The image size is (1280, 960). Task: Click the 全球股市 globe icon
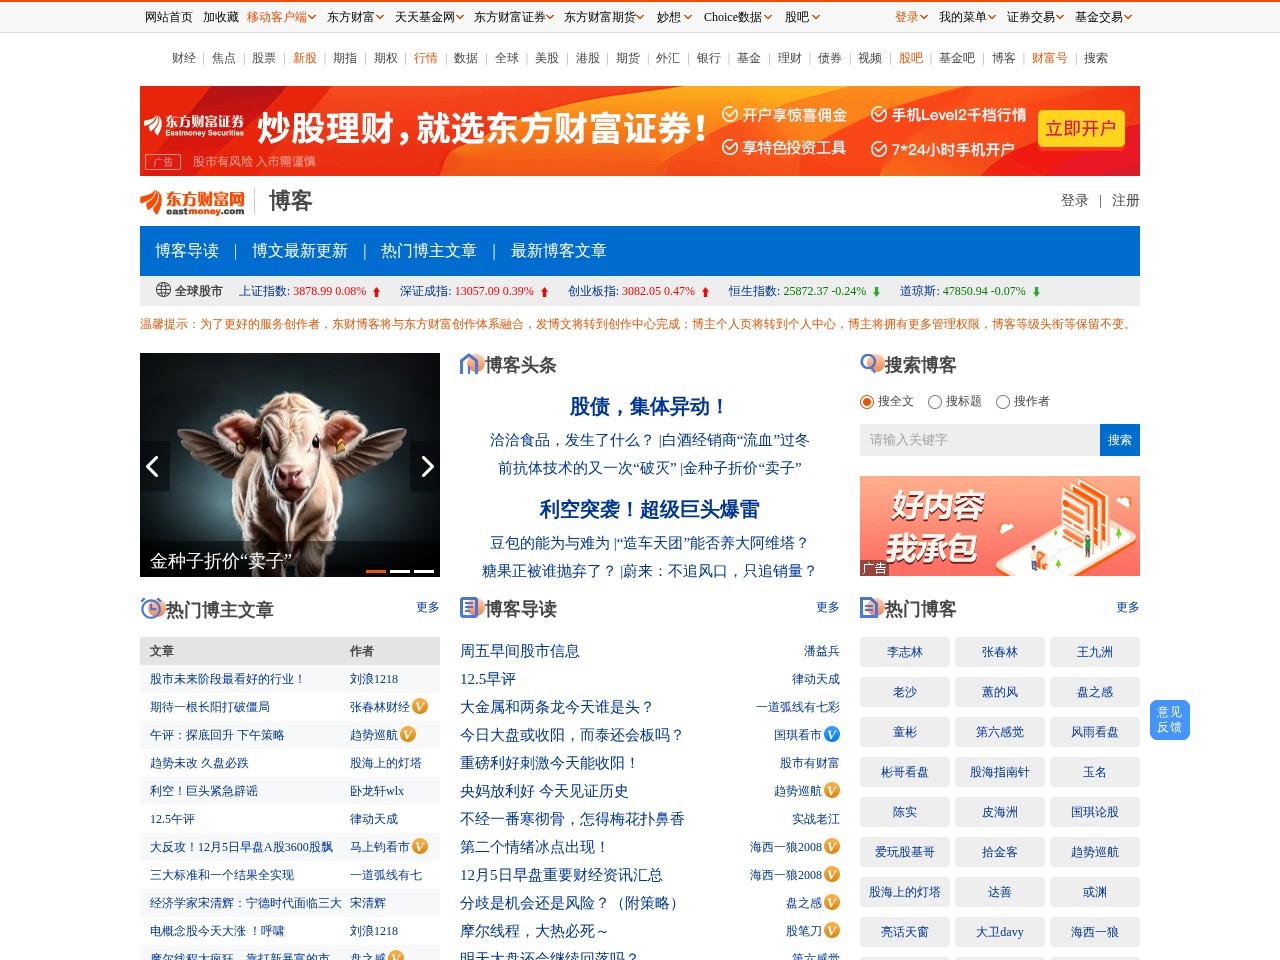(162, 291)
